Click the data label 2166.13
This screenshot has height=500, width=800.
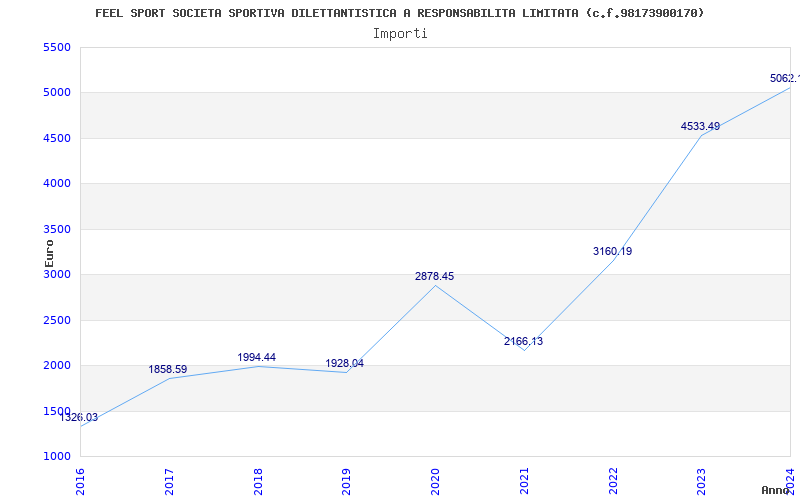click(x=523, y=341)
